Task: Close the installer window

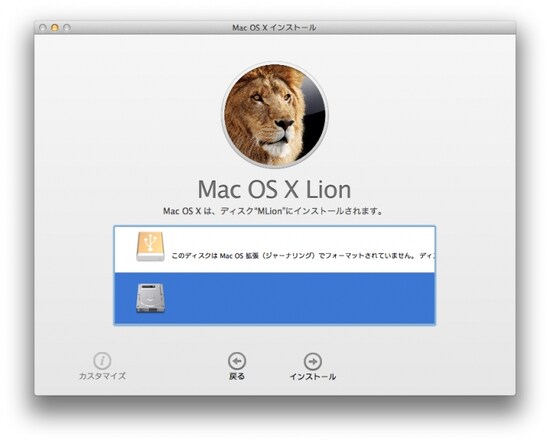Action: [42, 27]
